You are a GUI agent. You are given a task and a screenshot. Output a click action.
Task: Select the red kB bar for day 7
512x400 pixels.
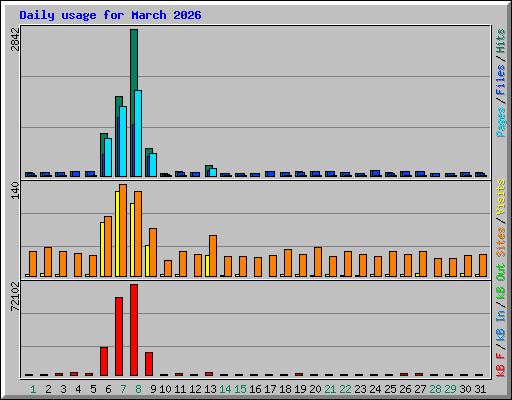pyautogui.click(x=119, y=336)
